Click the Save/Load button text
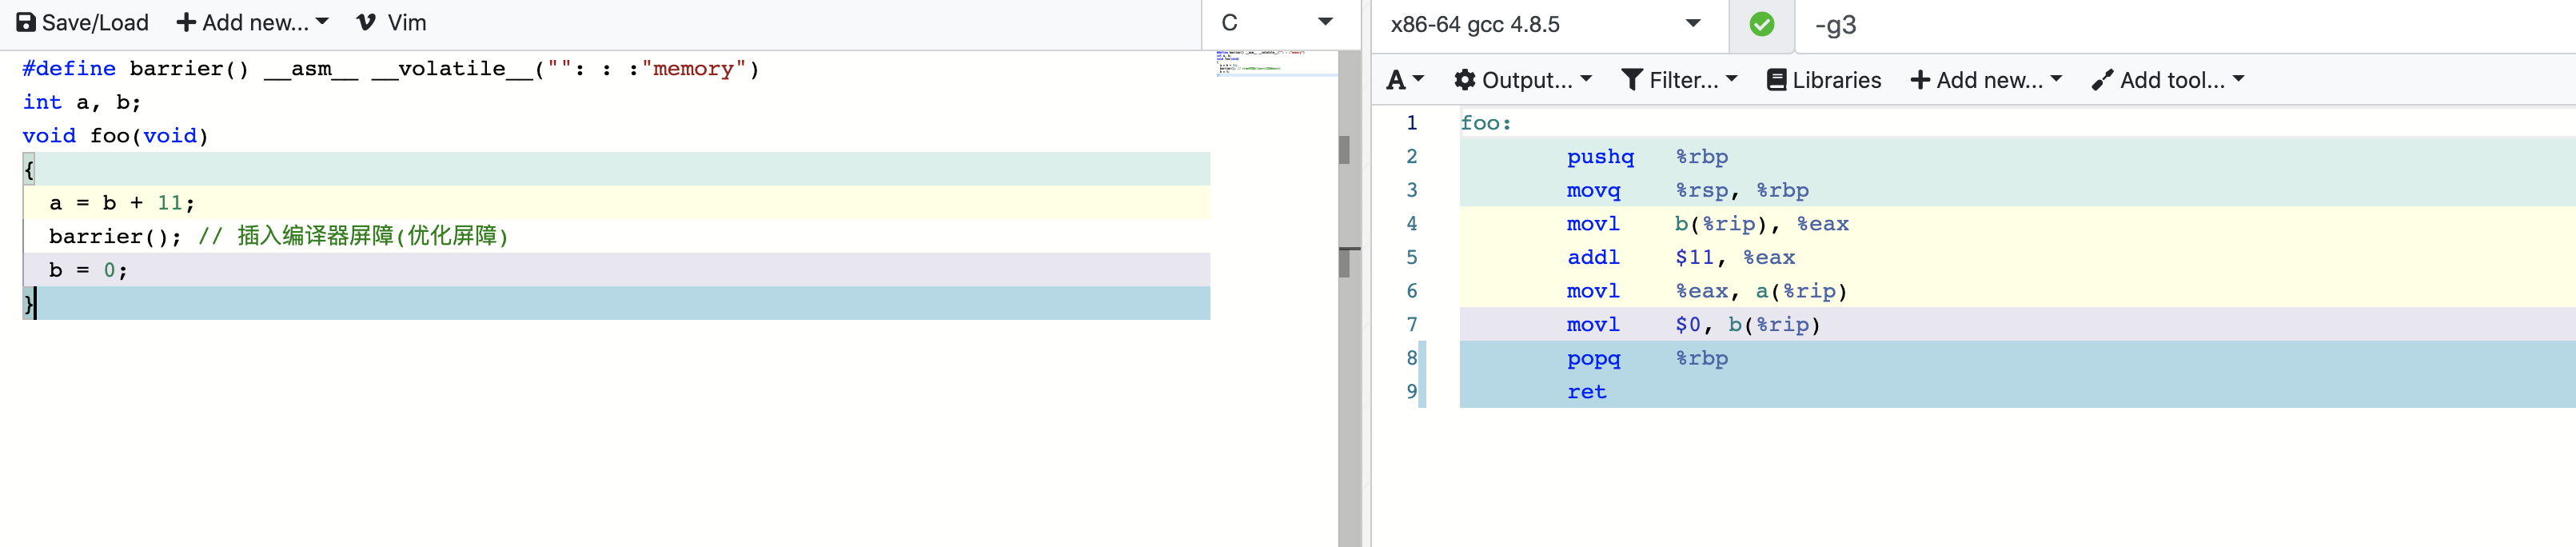 pos(95,23)
